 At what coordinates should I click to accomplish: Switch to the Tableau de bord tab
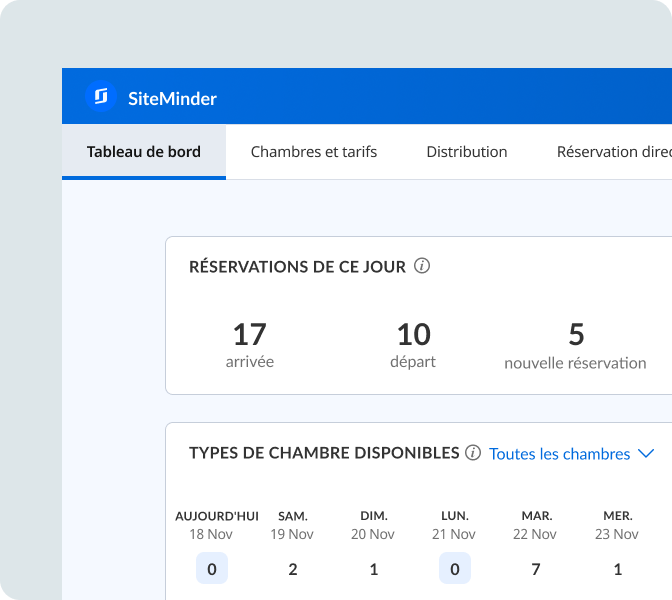[144, 152]
